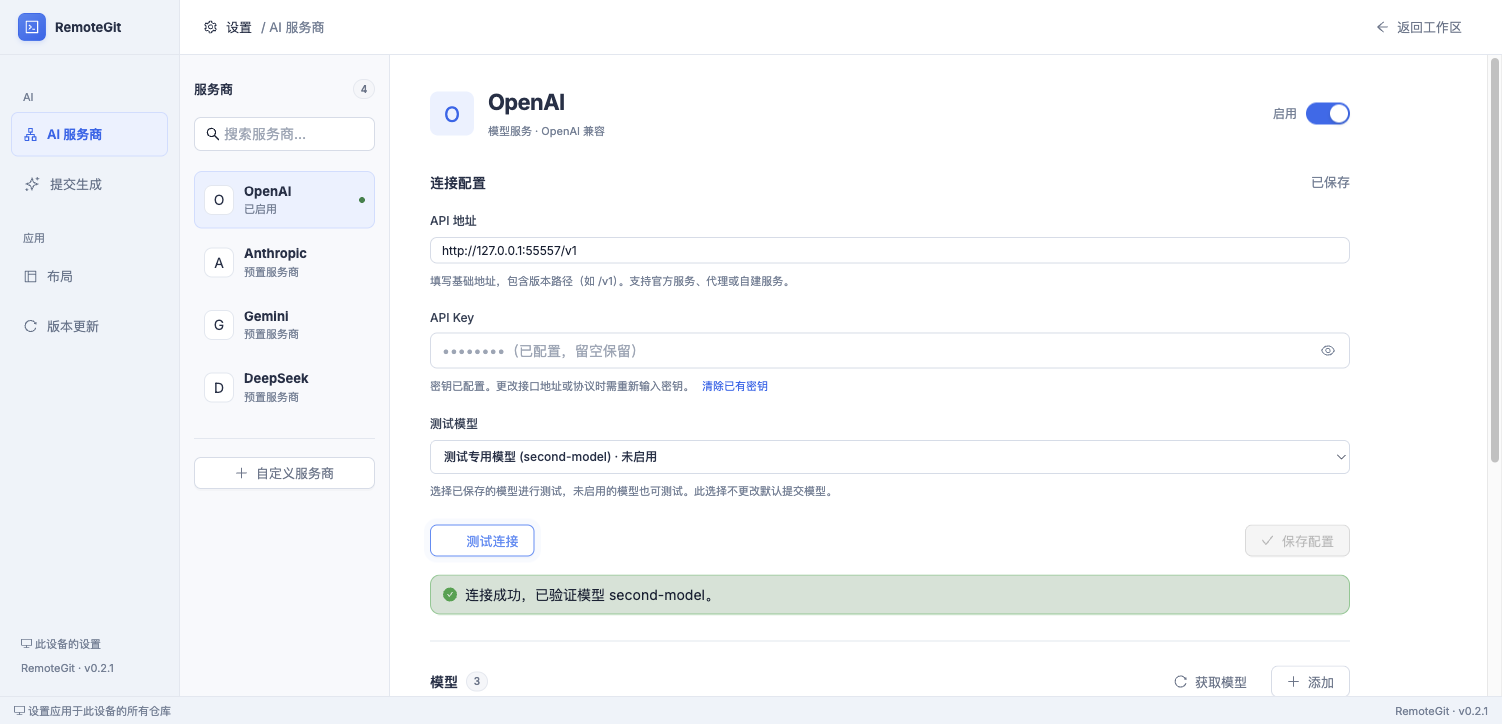The width and height of the screenshot is (1502, 724).
Task: Click the green enabled dot on OpenAI
Action: click(362, 200)
